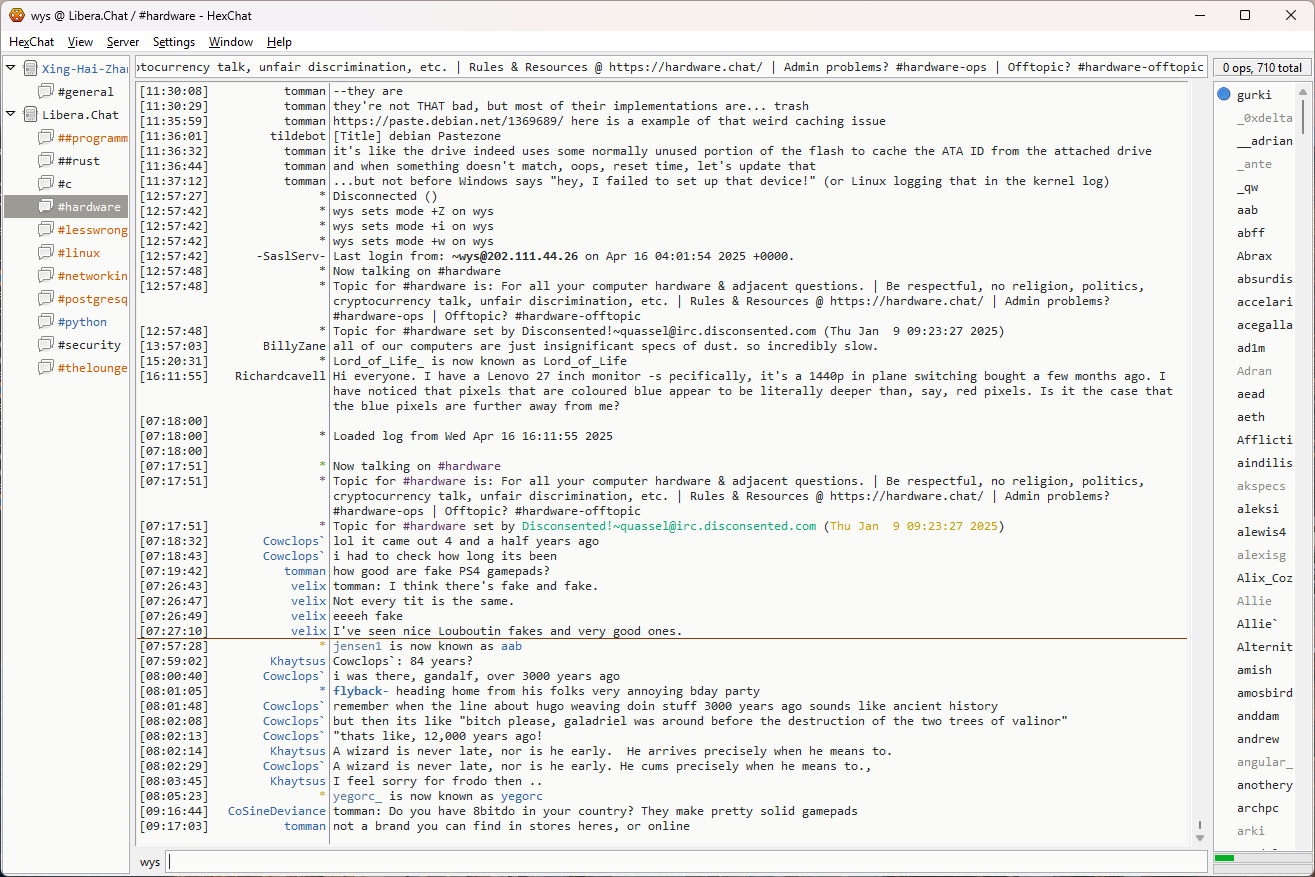This screenshot has width=1315, height=877.
Task: Click the lag meter progress bar
Action: pyautogui.click(x=1260, y=858)
